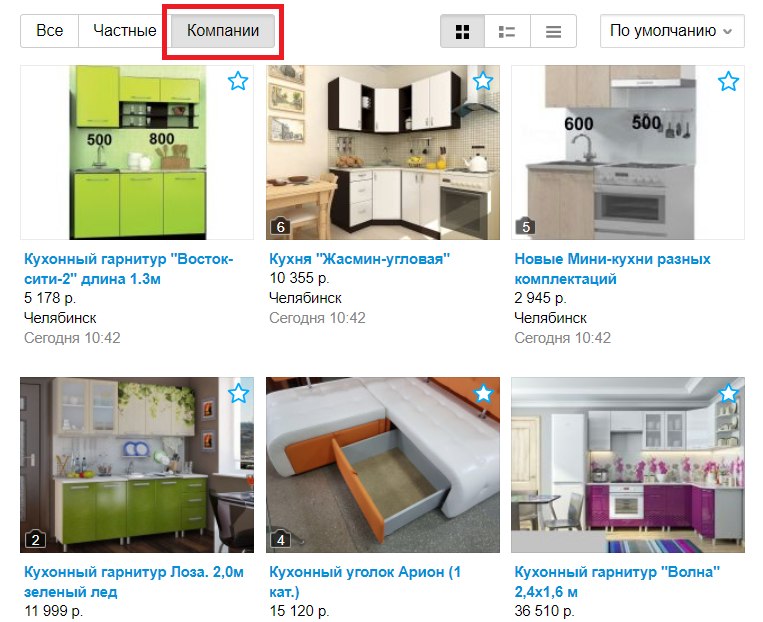Click photo count badge on Арион image

click(x=281, y=540)
